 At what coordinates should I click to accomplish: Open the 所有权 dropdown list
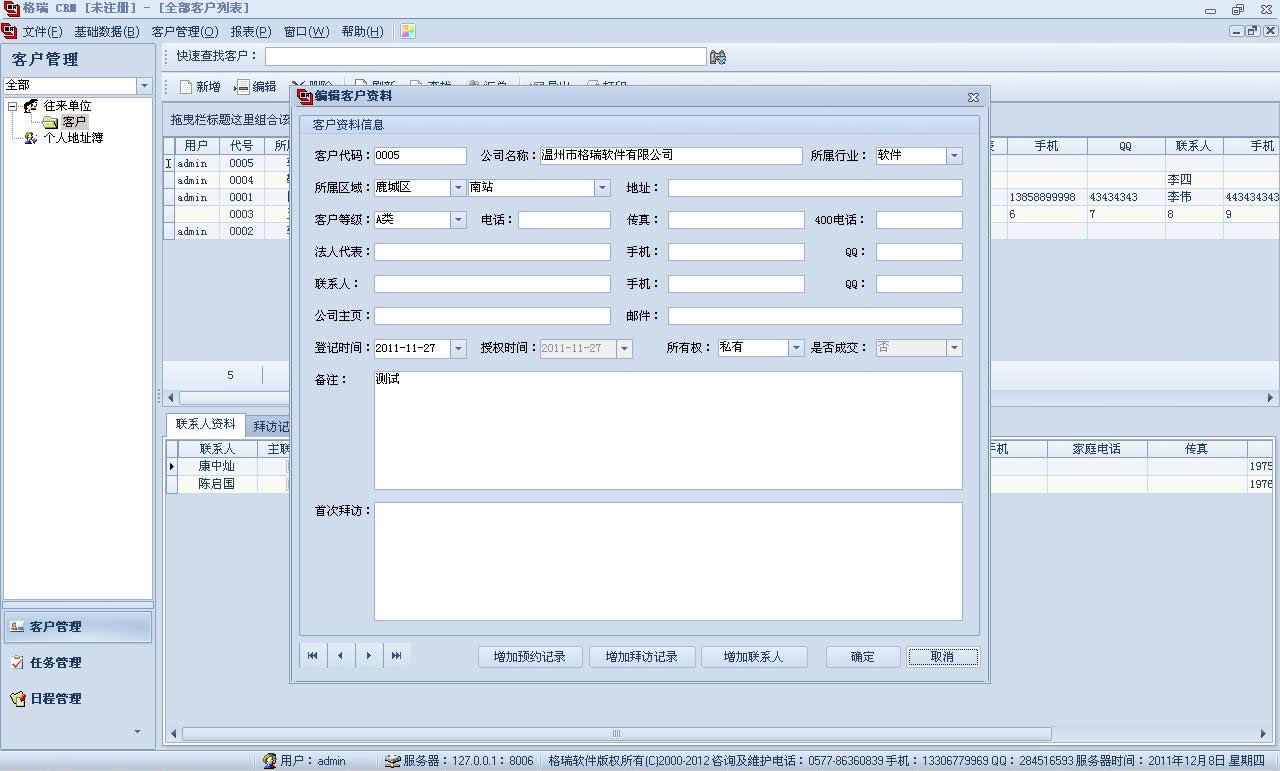(796, 348)
